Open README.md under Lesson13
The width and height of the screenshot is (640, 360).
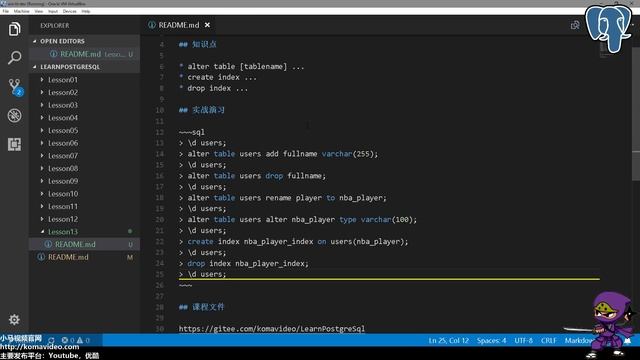click(84, 244)
